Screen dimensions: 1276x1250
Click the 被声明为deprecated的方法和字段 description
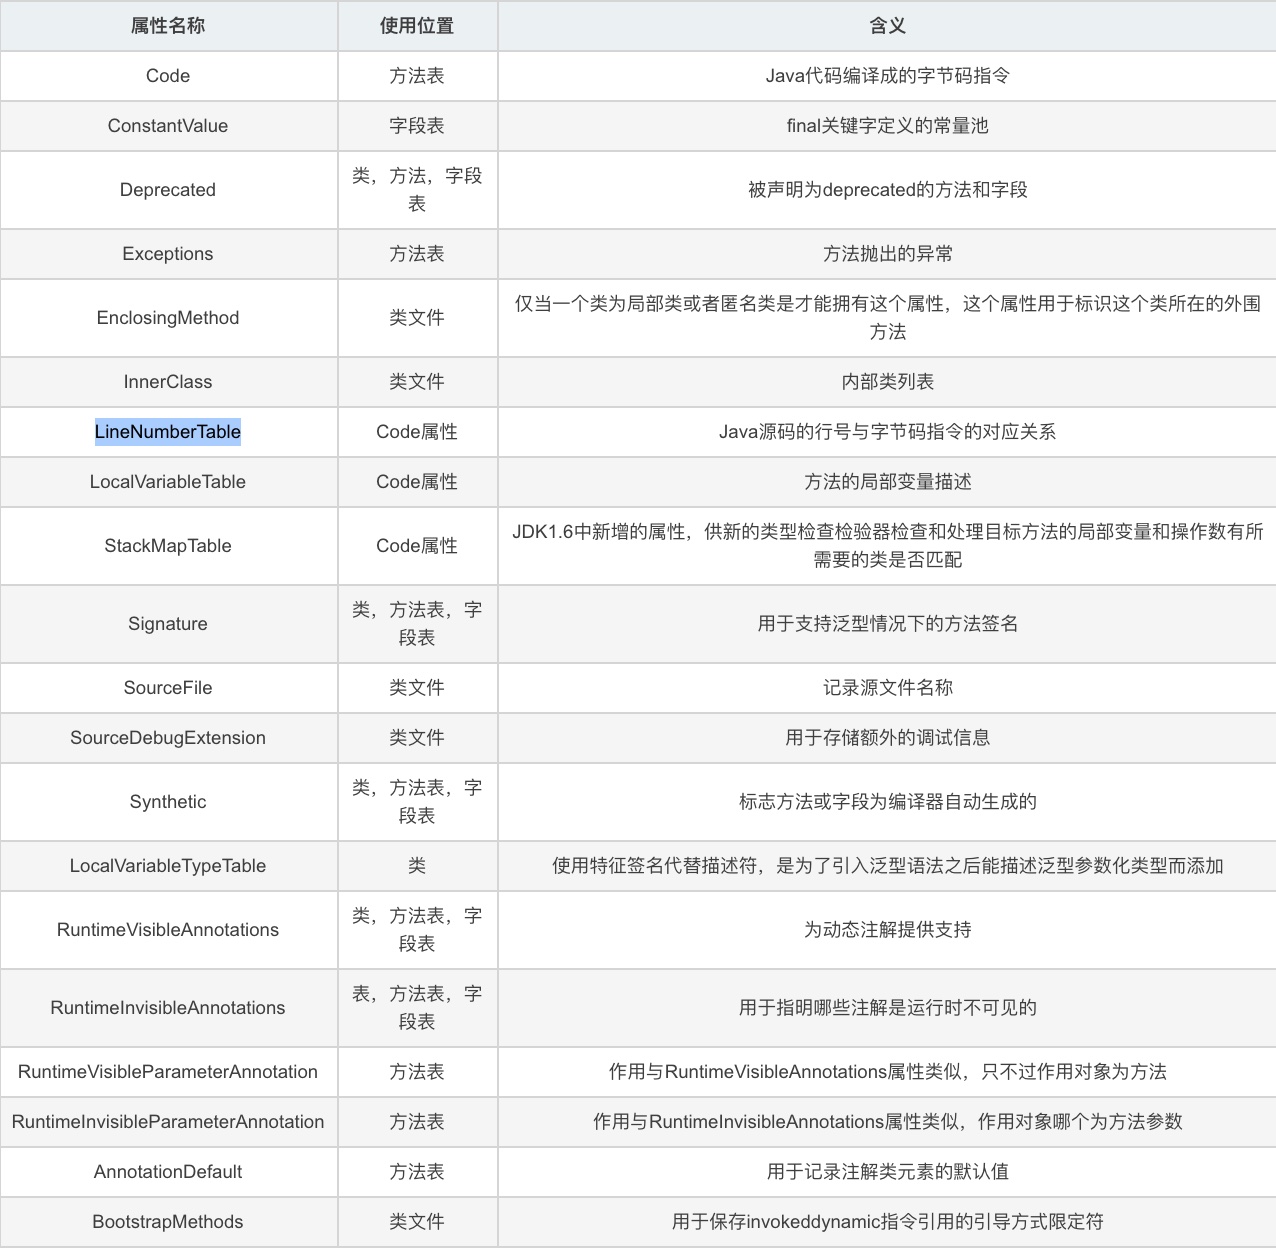tap(887, 190)
